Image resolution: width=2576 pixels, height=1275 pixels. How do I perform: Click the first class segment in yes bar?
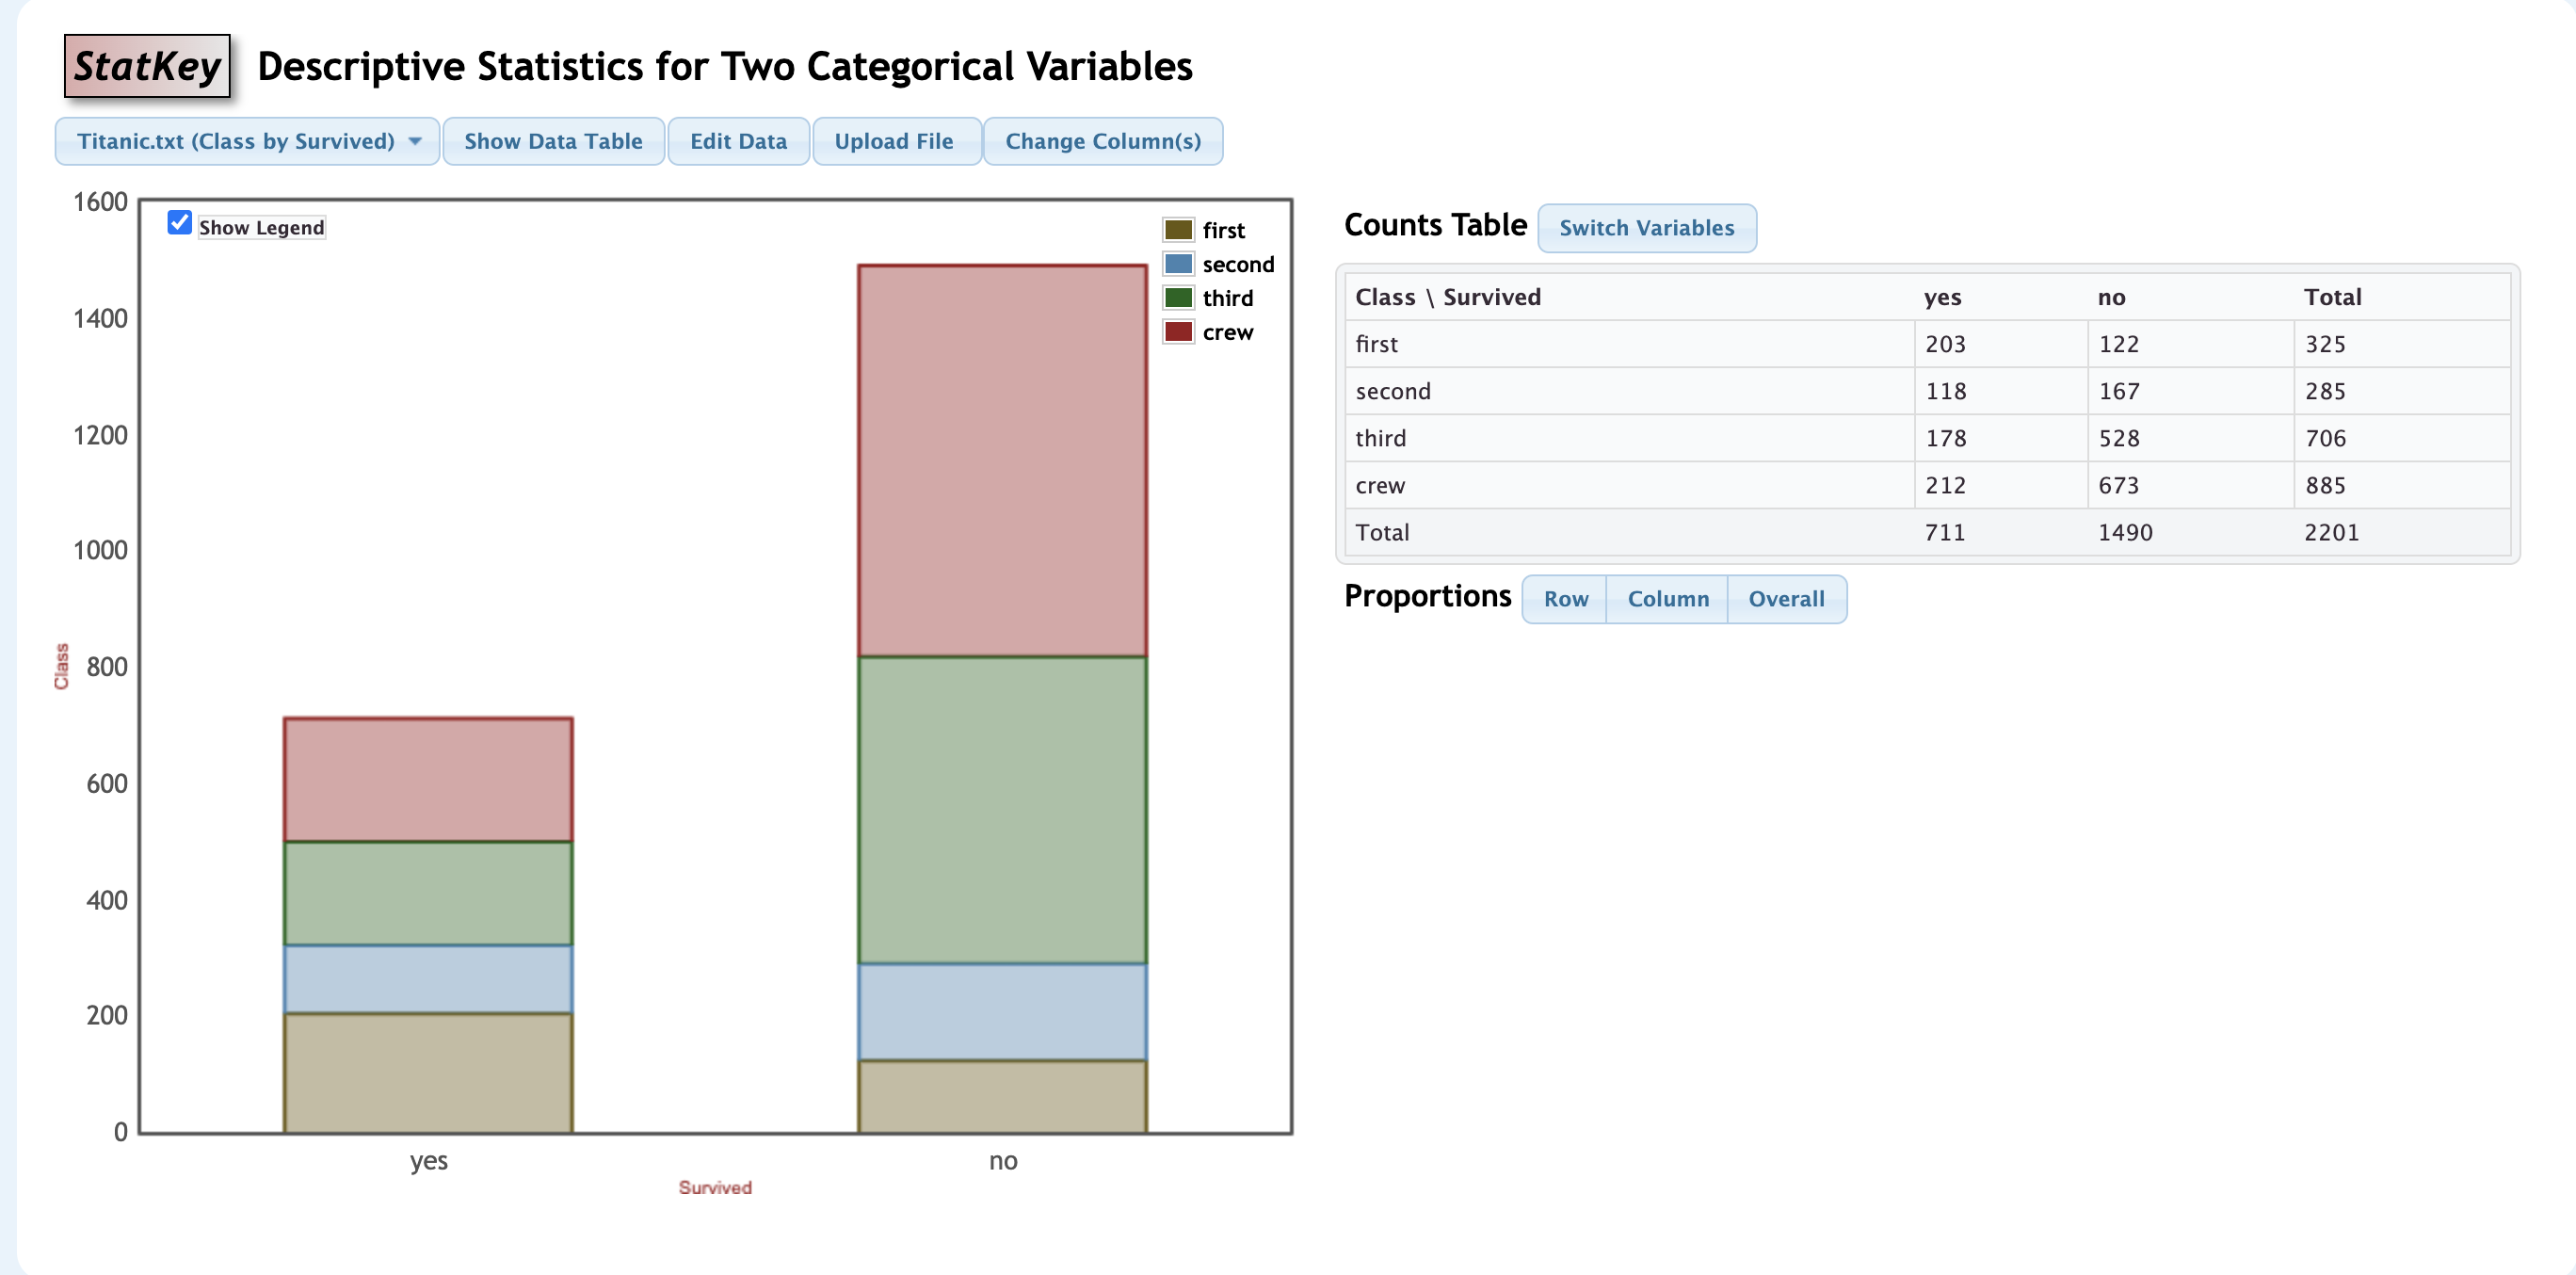tap(428, 1073)
